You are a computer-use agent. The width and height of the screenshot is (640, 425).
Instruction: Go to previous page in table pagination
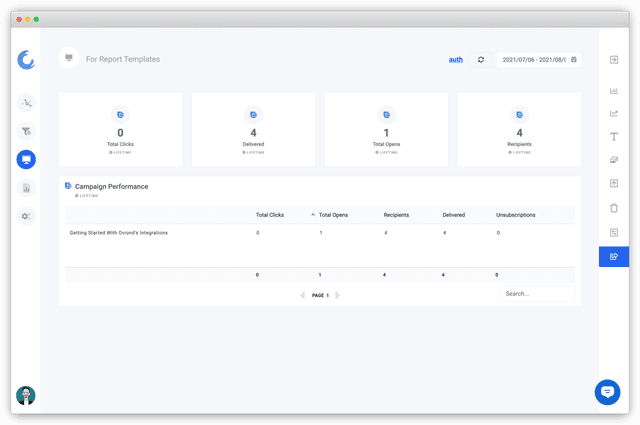302,295
